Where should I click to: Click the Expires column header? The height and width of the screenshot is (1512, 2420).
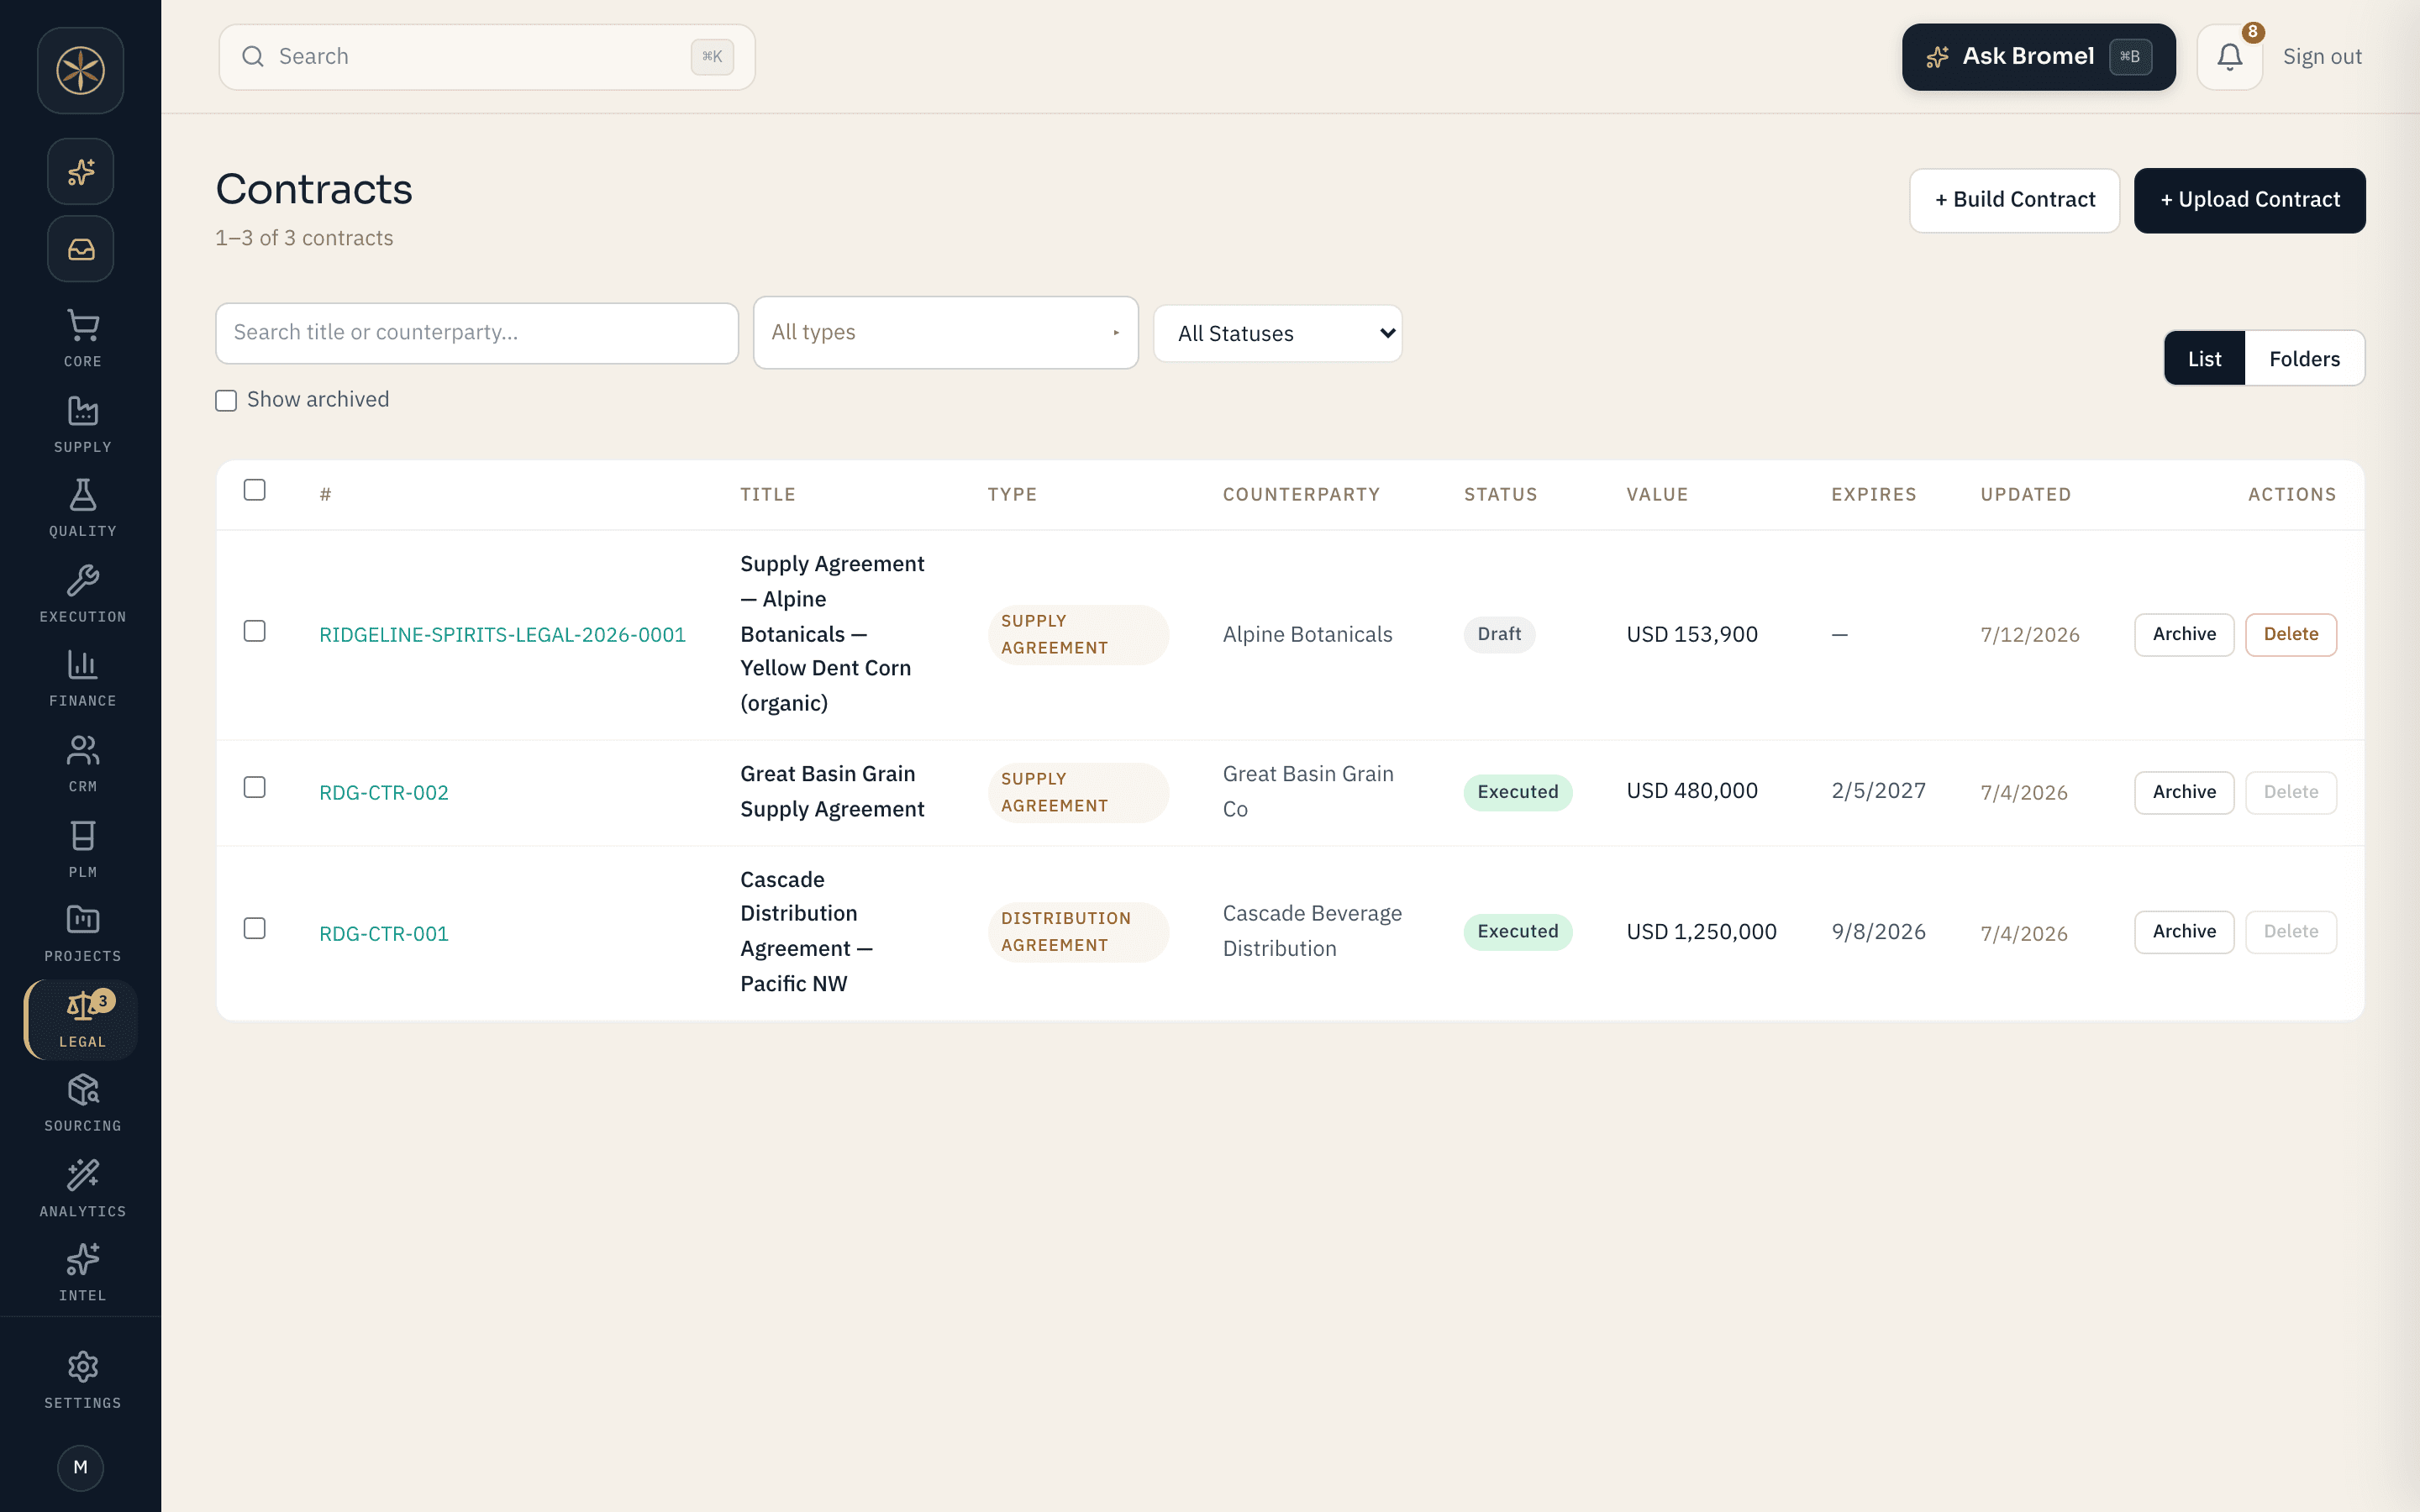tap(1873, 495)
